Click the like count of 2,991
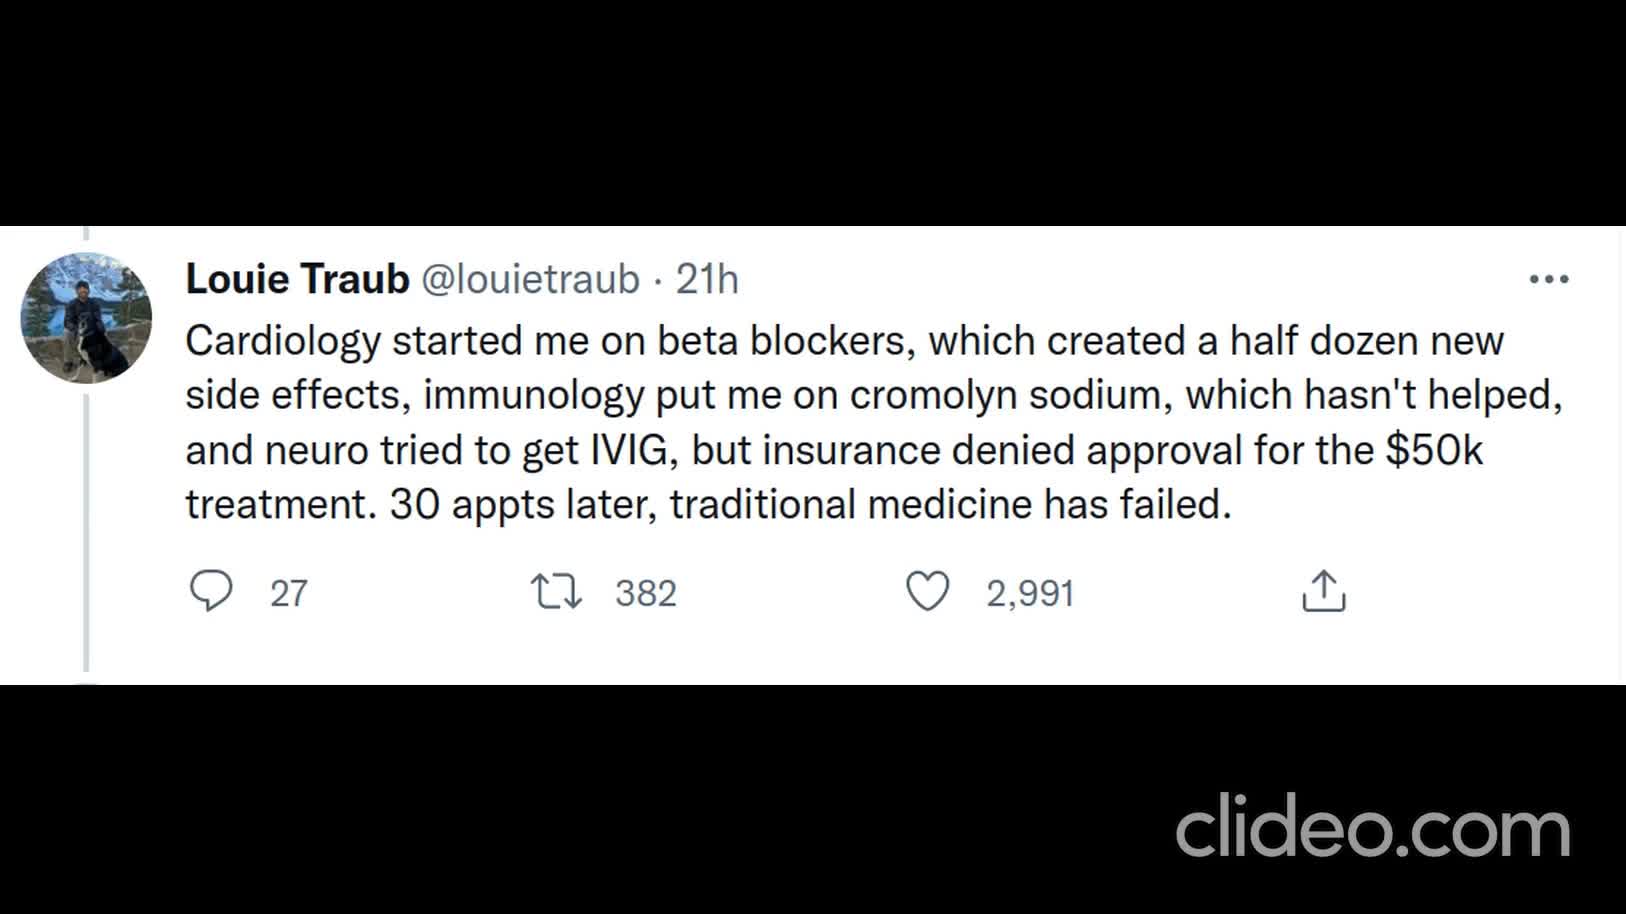Image resolution: width=1626 pixels, height=914 pixels. (1030, 593)
